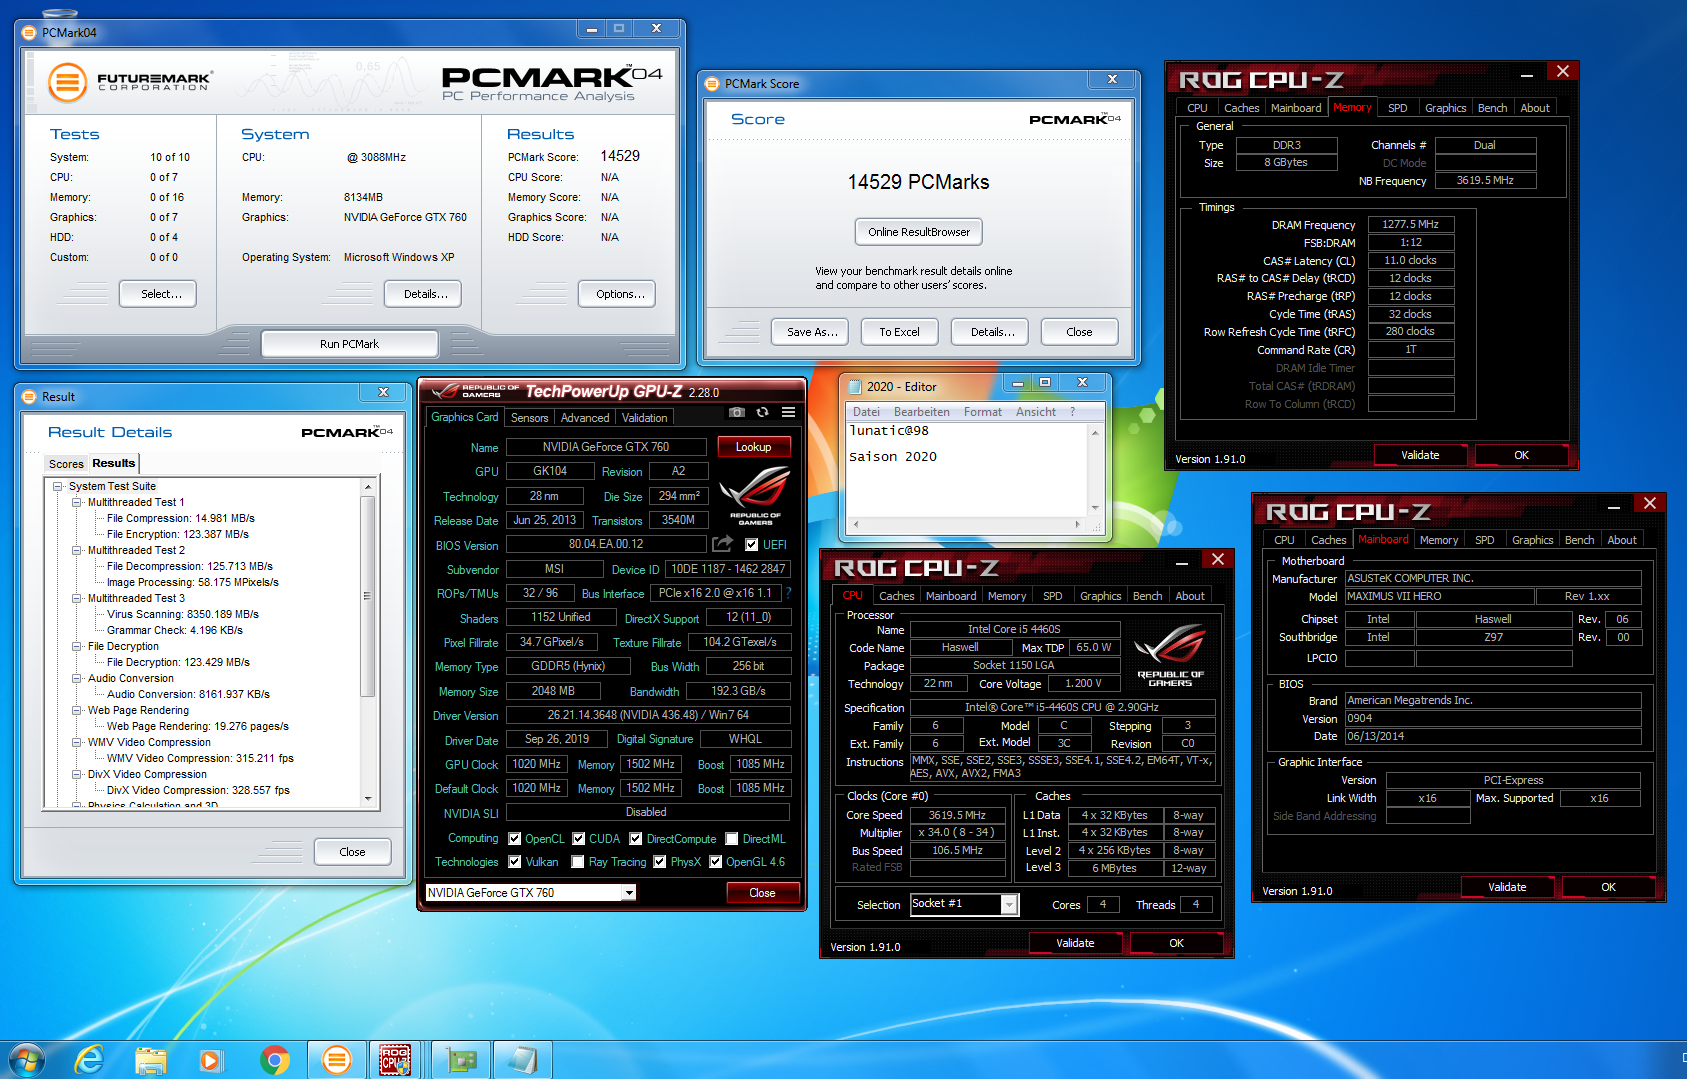Click the Run PCMark button
Screen dimensions: 1687x1079
[349, 344]
